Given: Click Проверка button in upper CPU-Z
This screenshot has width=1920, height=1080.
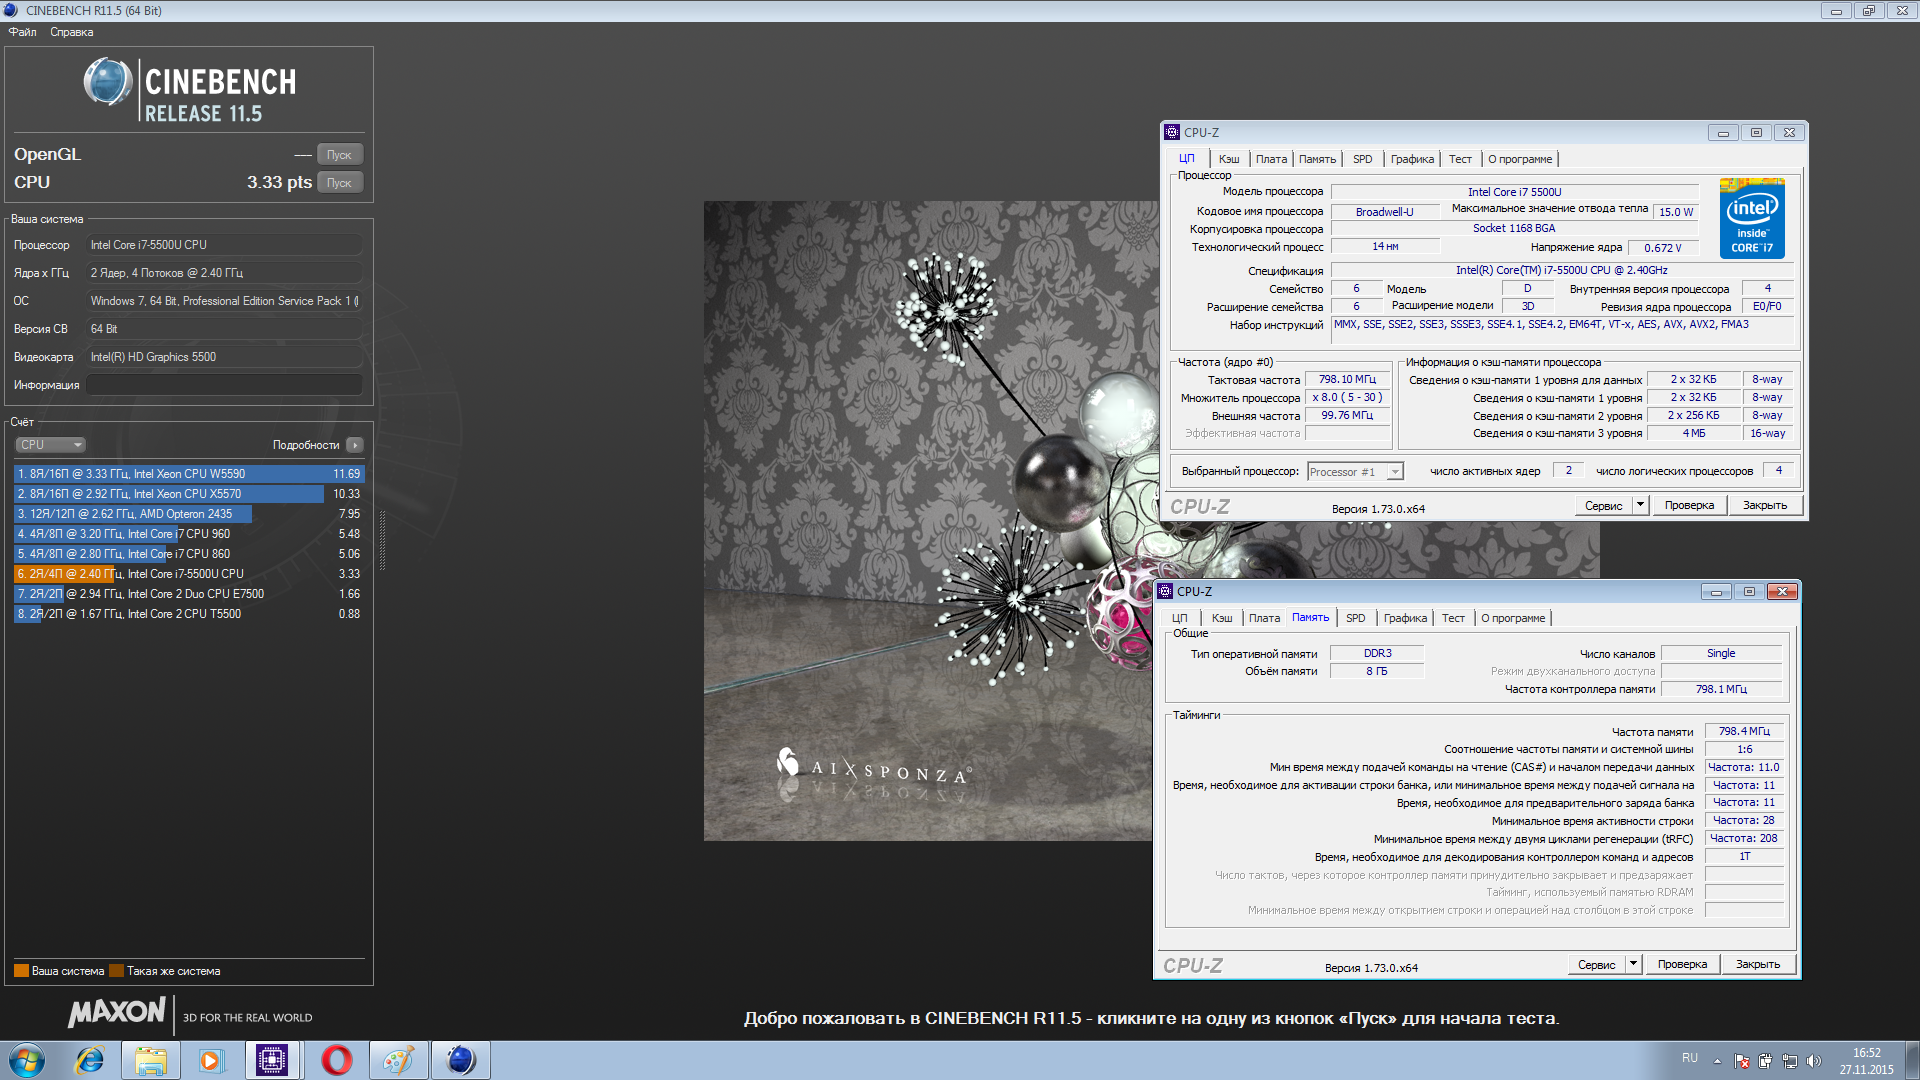Looking at the screenshot, I should click(1689, 506).
